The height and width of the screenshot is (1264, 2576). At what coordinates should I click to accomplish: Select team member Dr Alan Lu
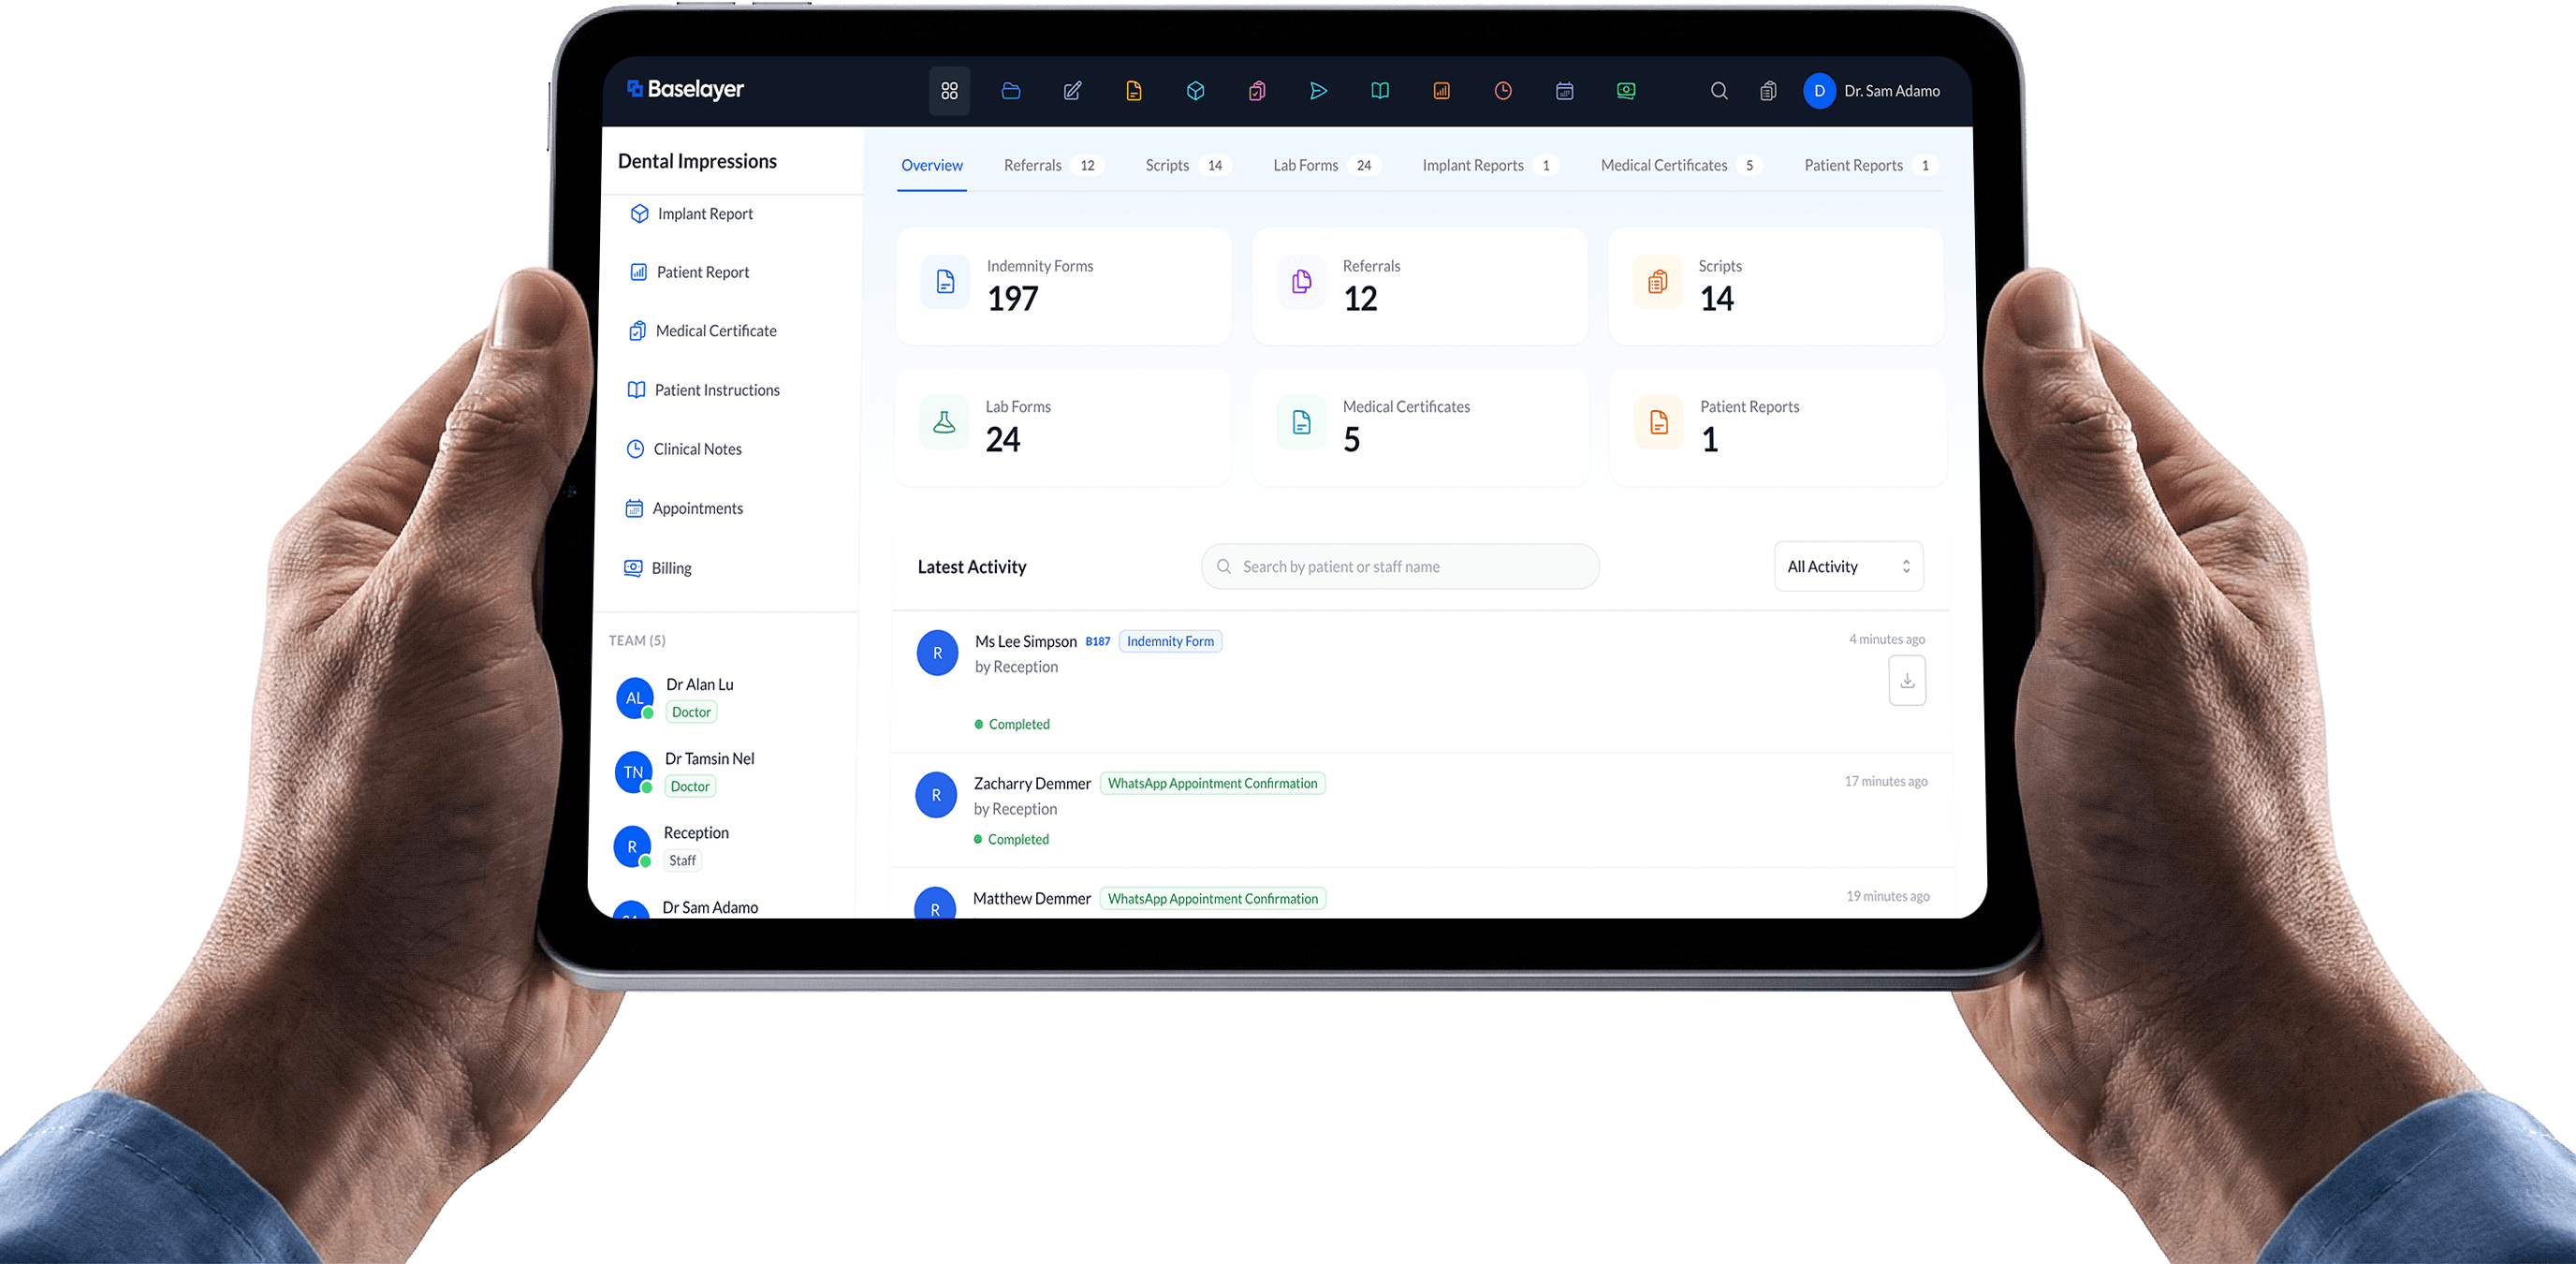pyautogui.click(x=699, y=685)
